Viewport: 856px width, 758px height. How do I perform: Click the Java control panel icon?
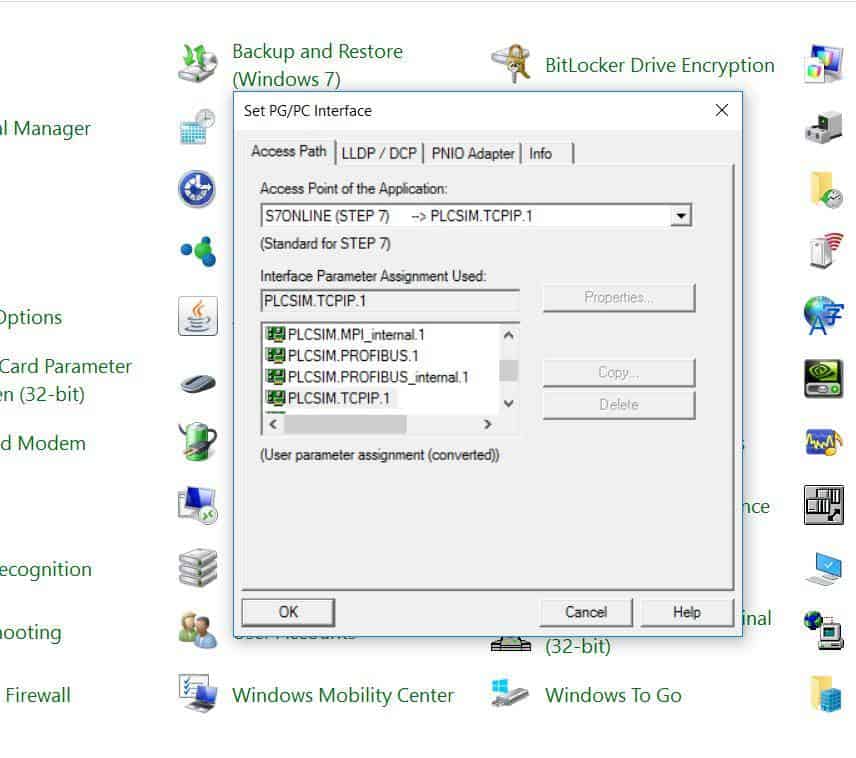[197, 316]
